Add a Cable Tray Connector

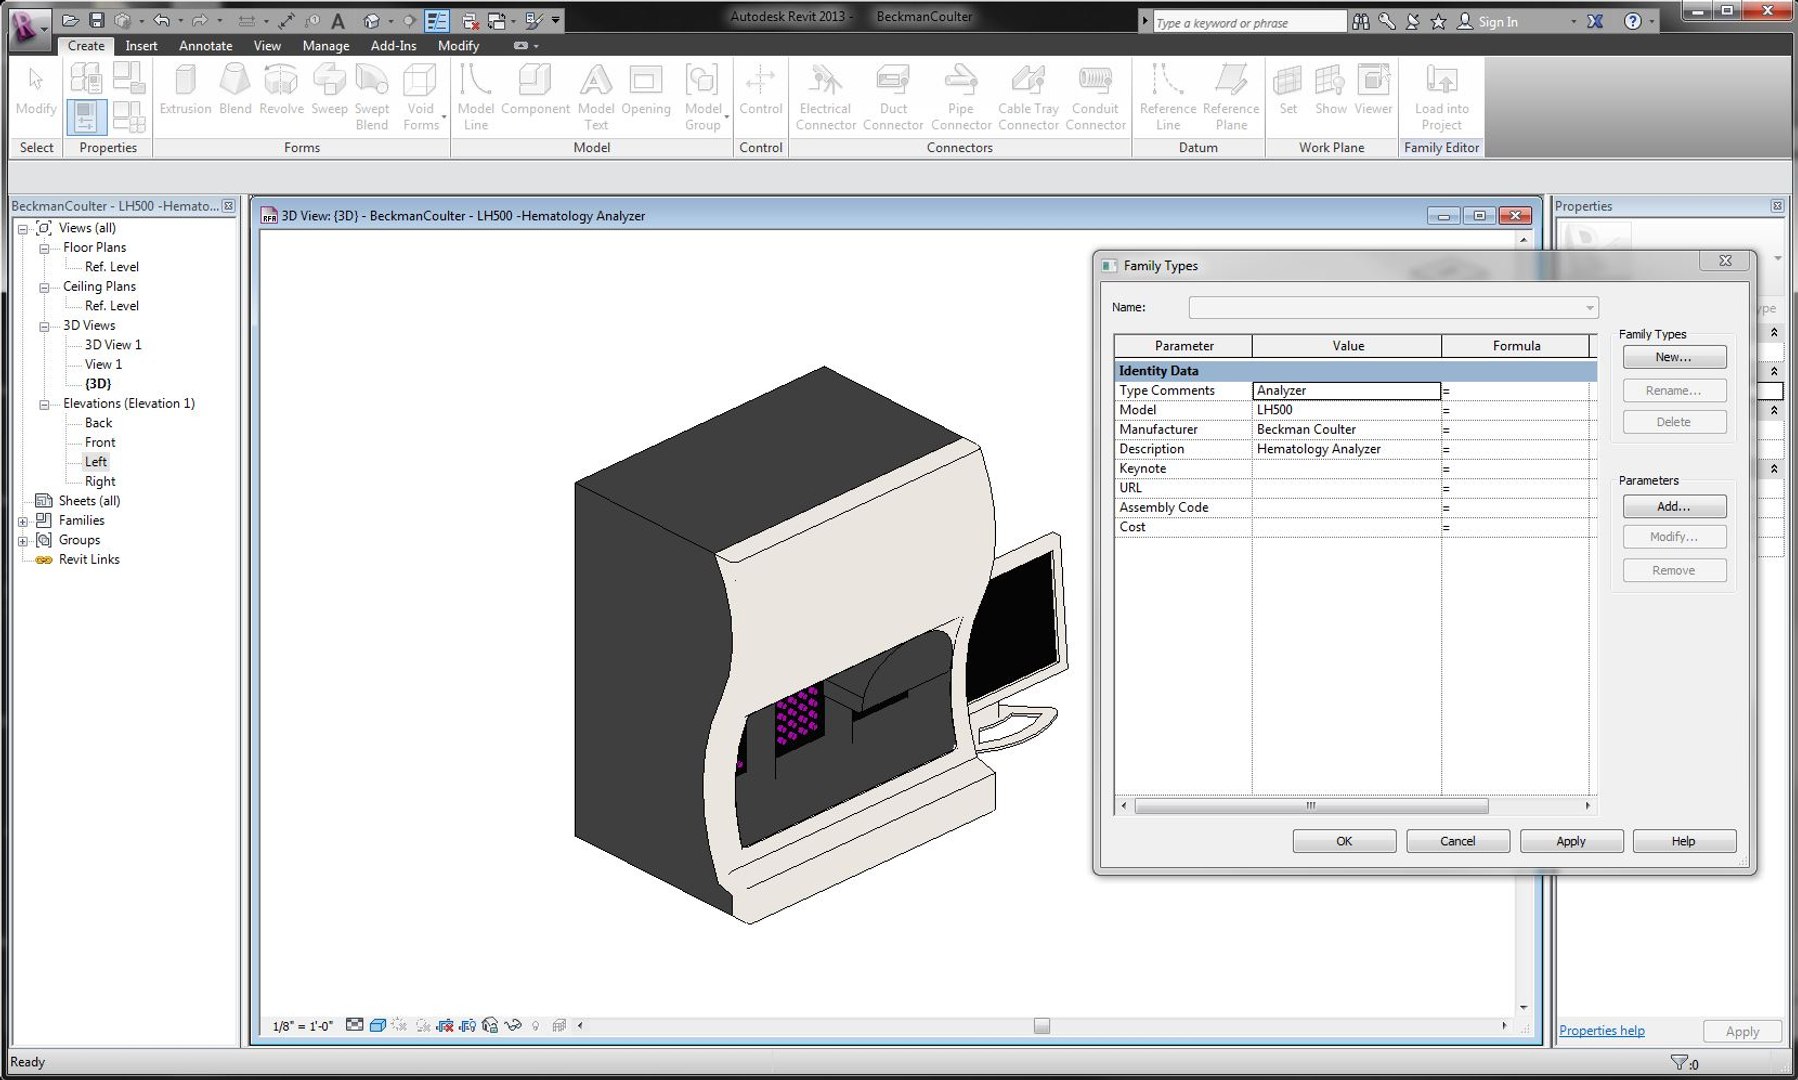(x=1028, y=97)
